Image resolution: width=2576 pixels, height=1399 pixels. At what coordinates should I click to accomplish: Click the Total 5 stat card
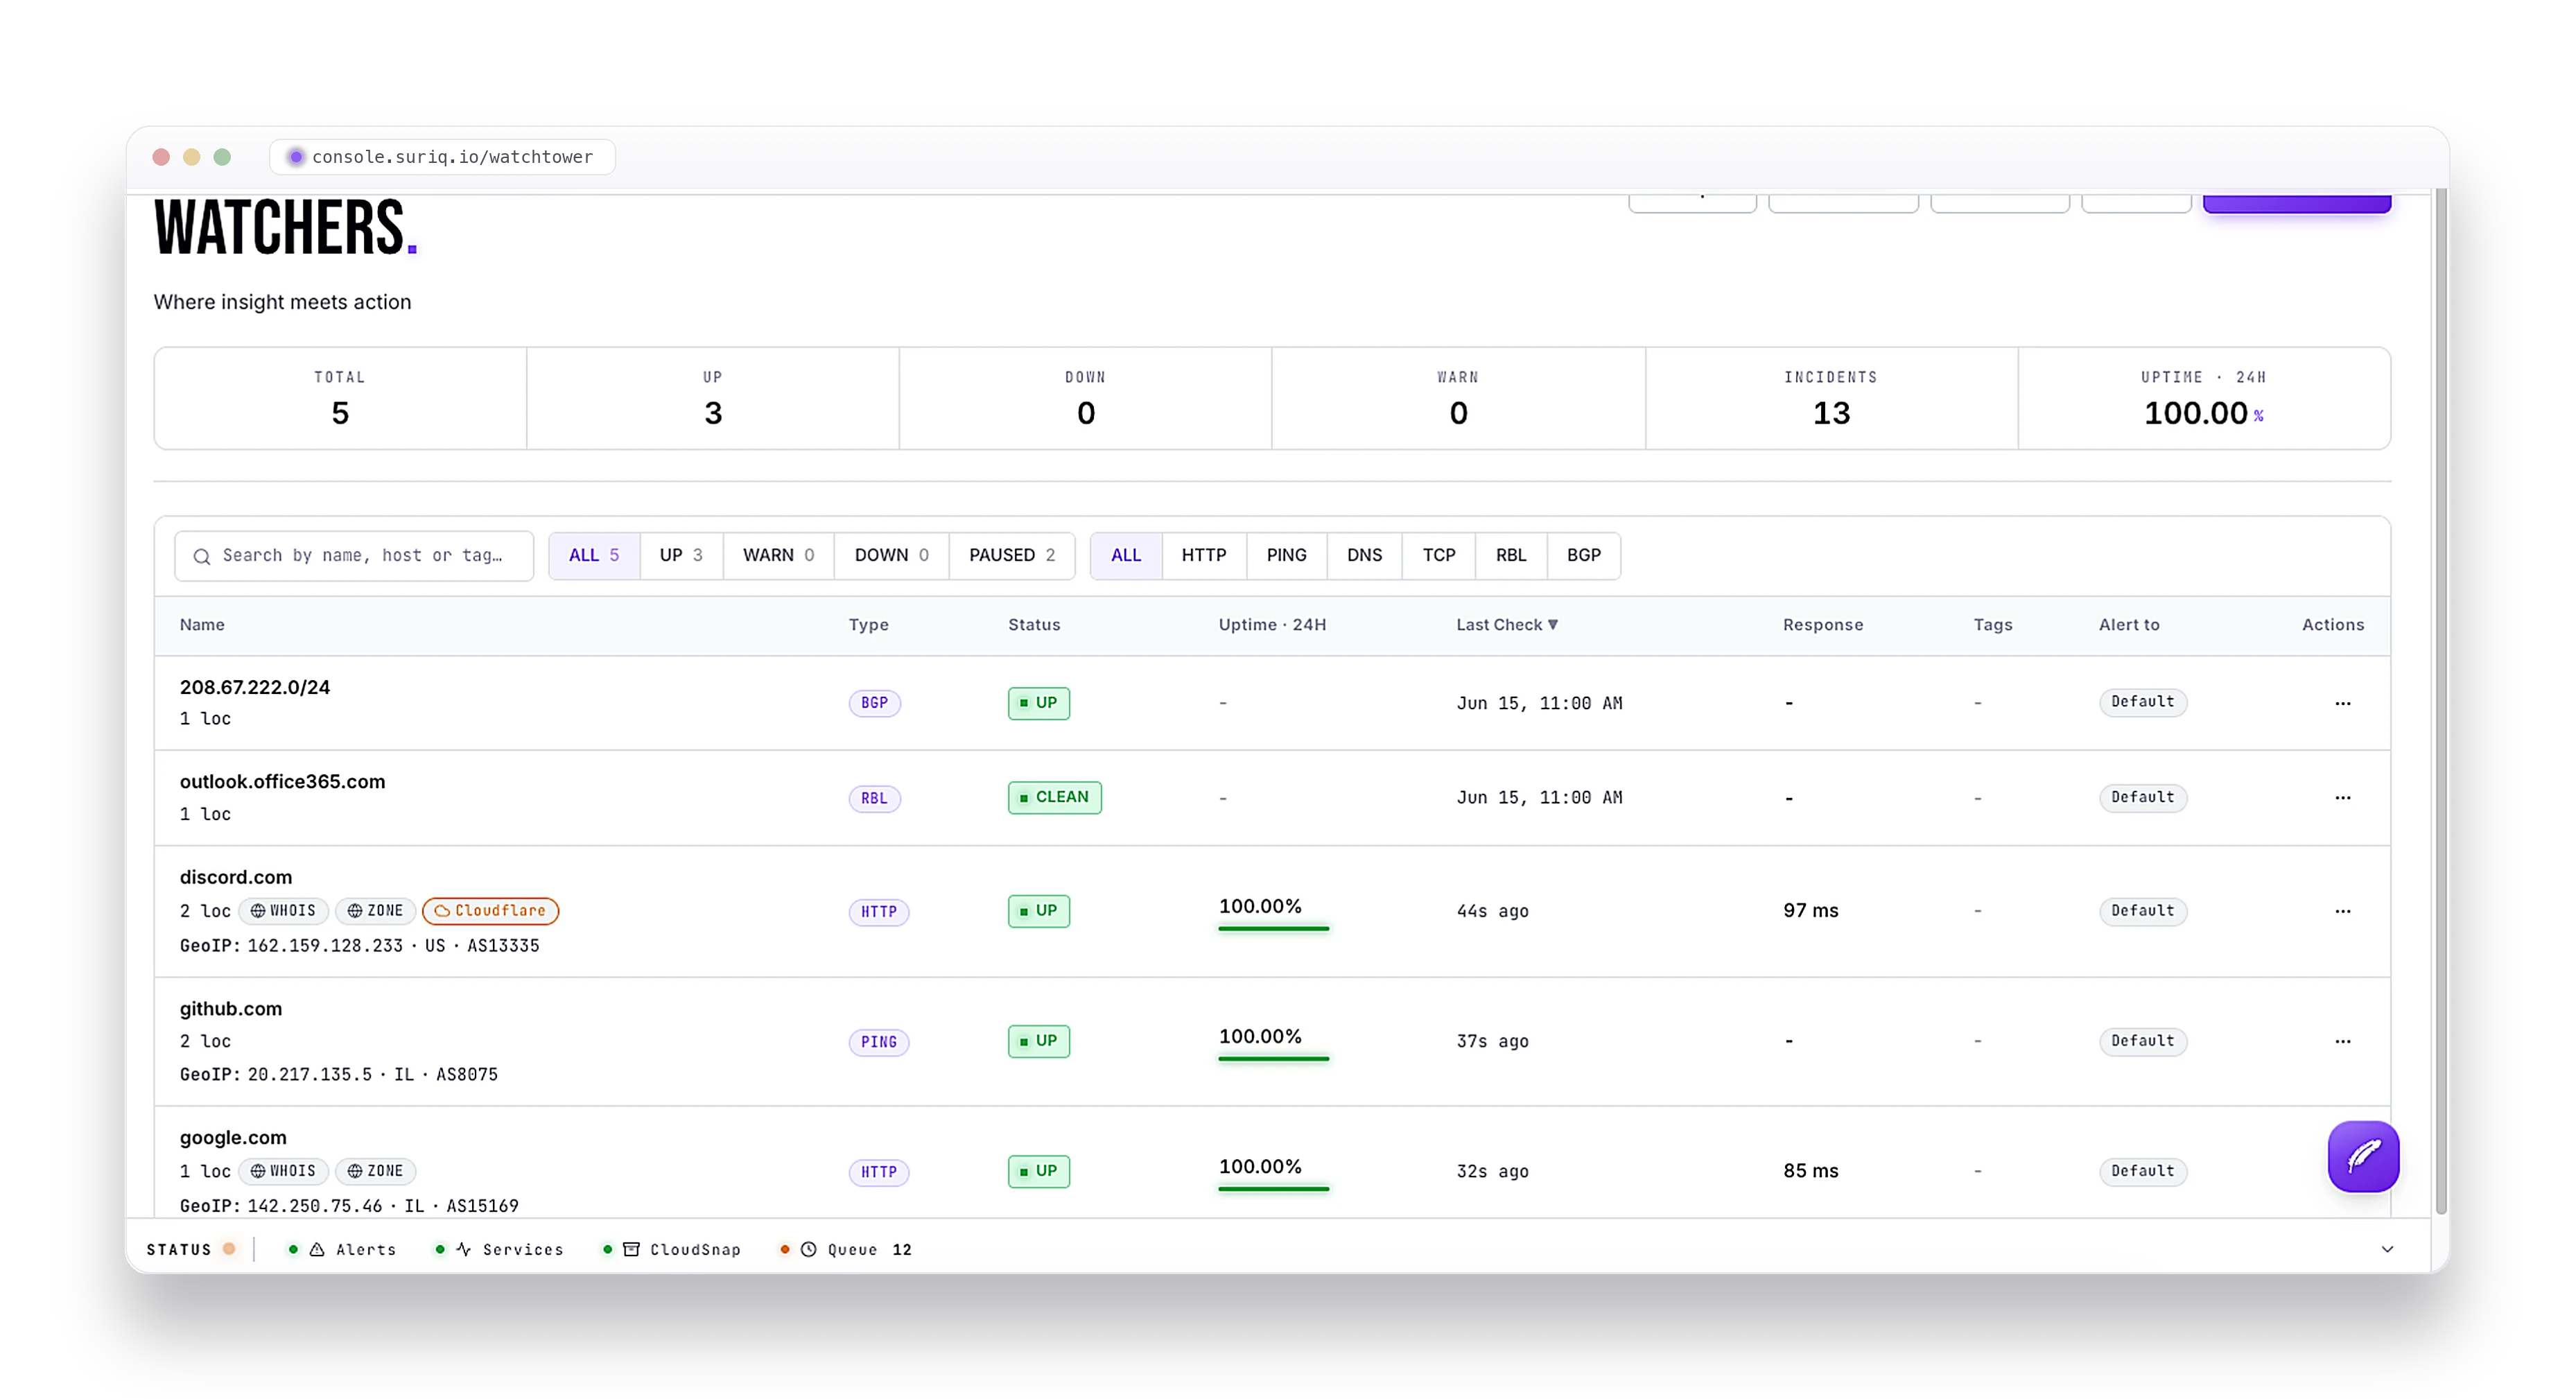point(340,399)
